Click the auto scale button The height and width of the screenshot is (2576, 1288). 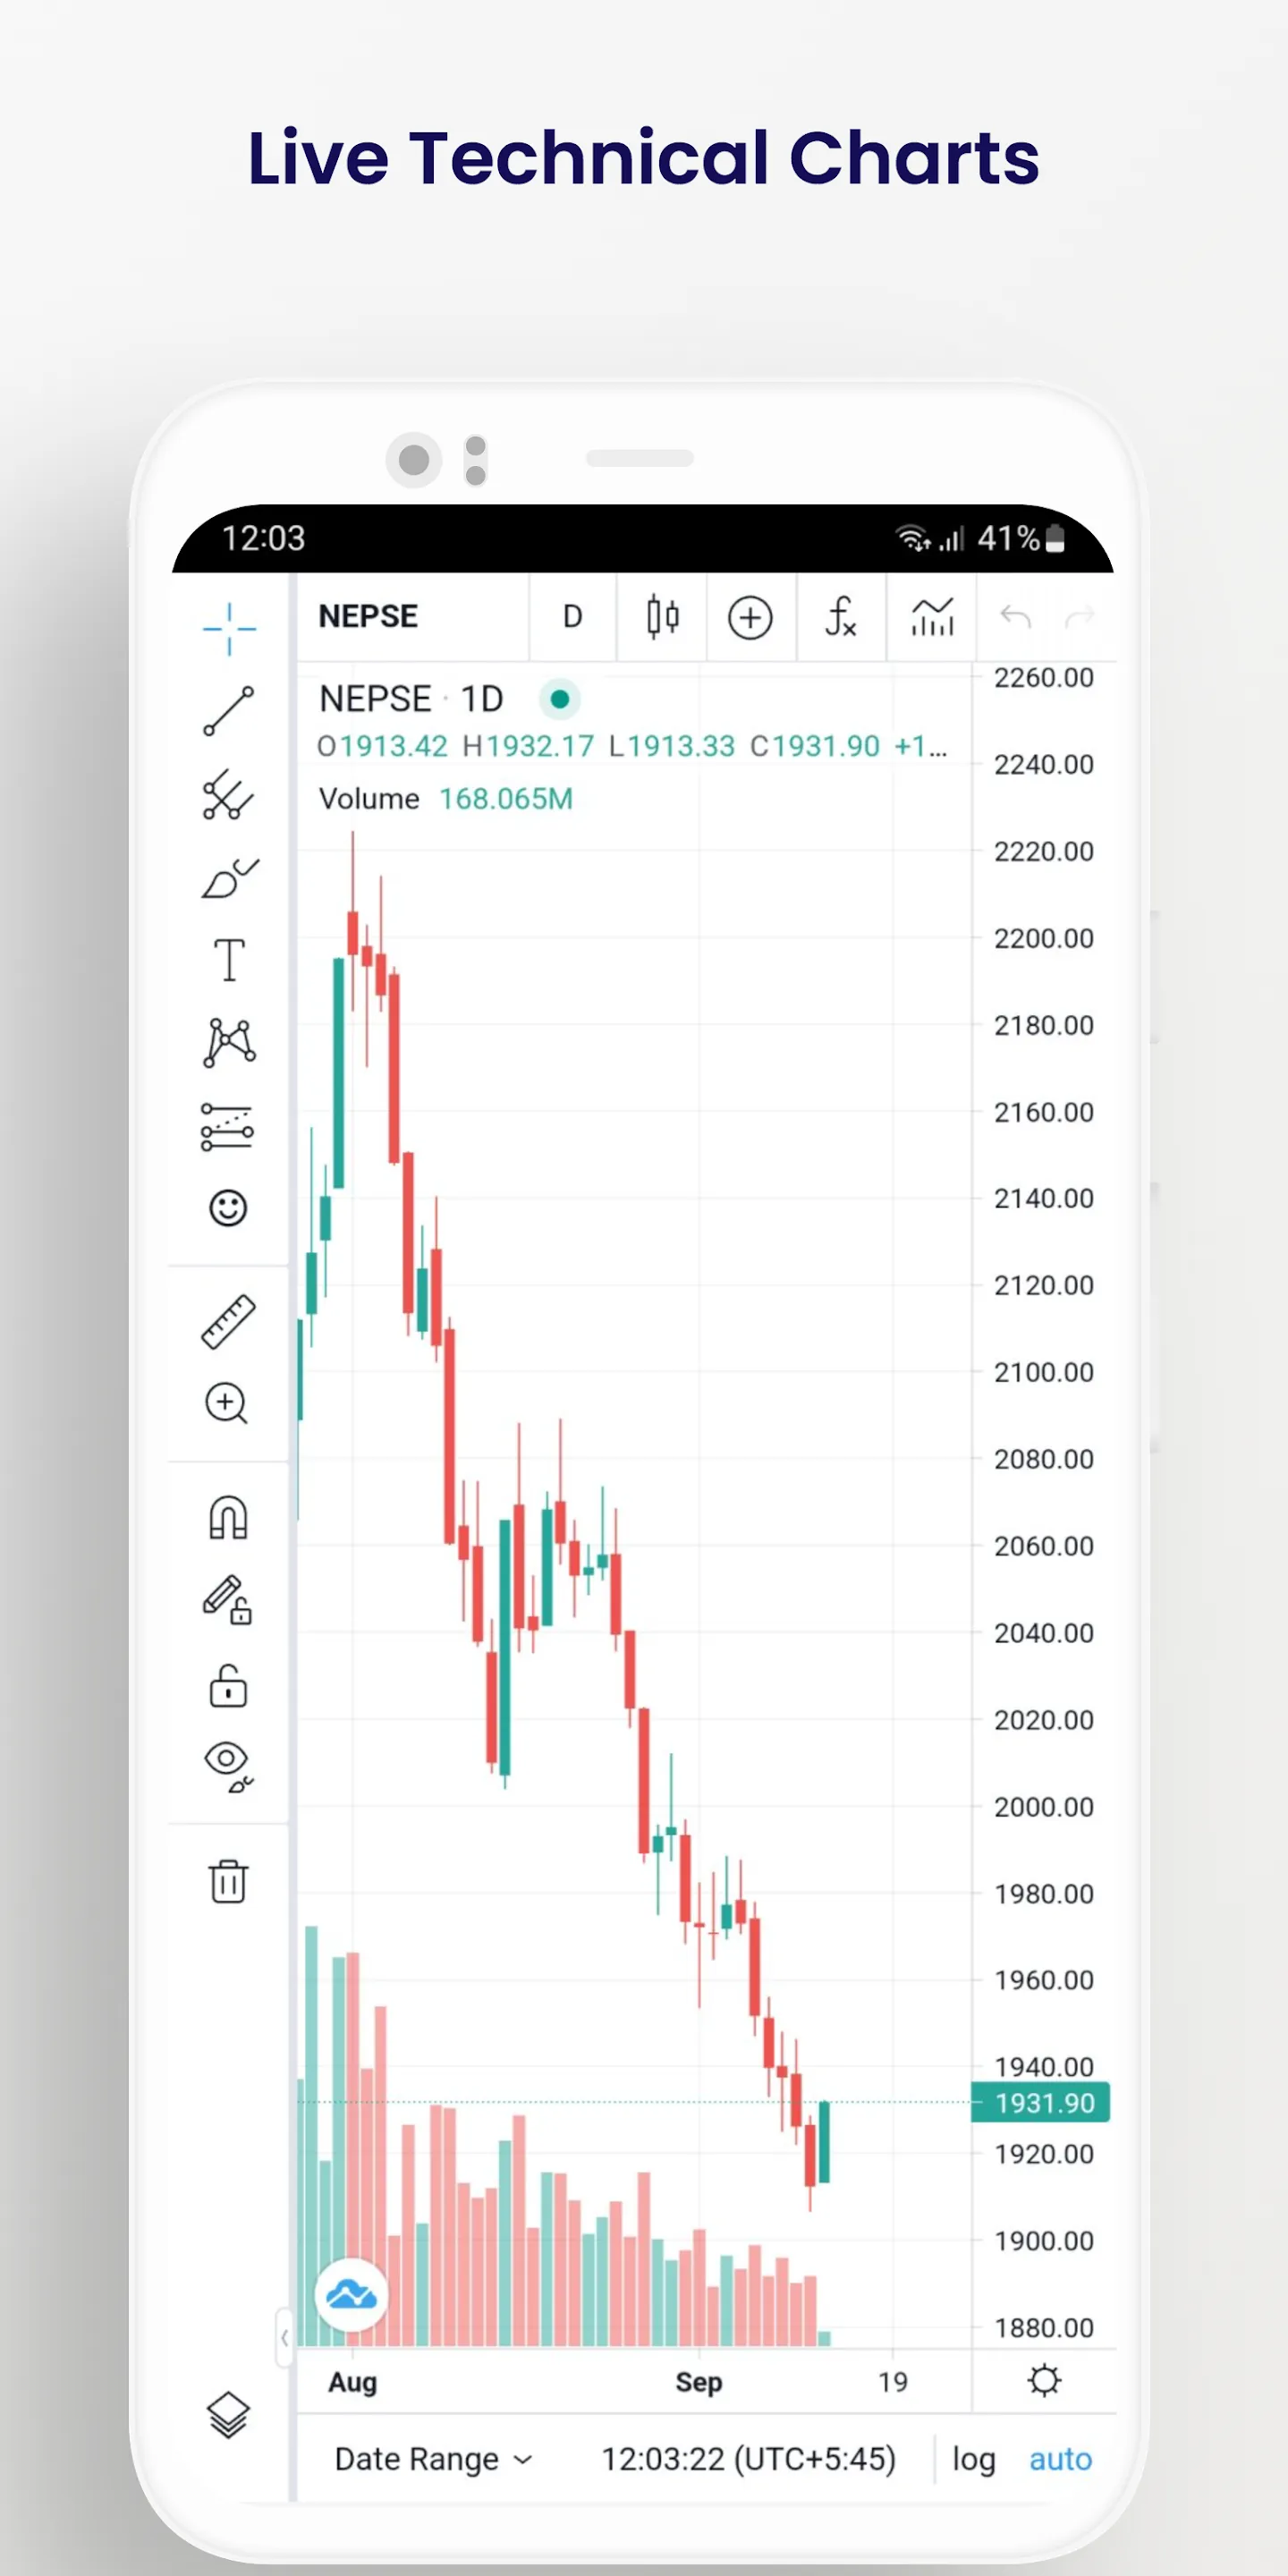point(1060,2459)
